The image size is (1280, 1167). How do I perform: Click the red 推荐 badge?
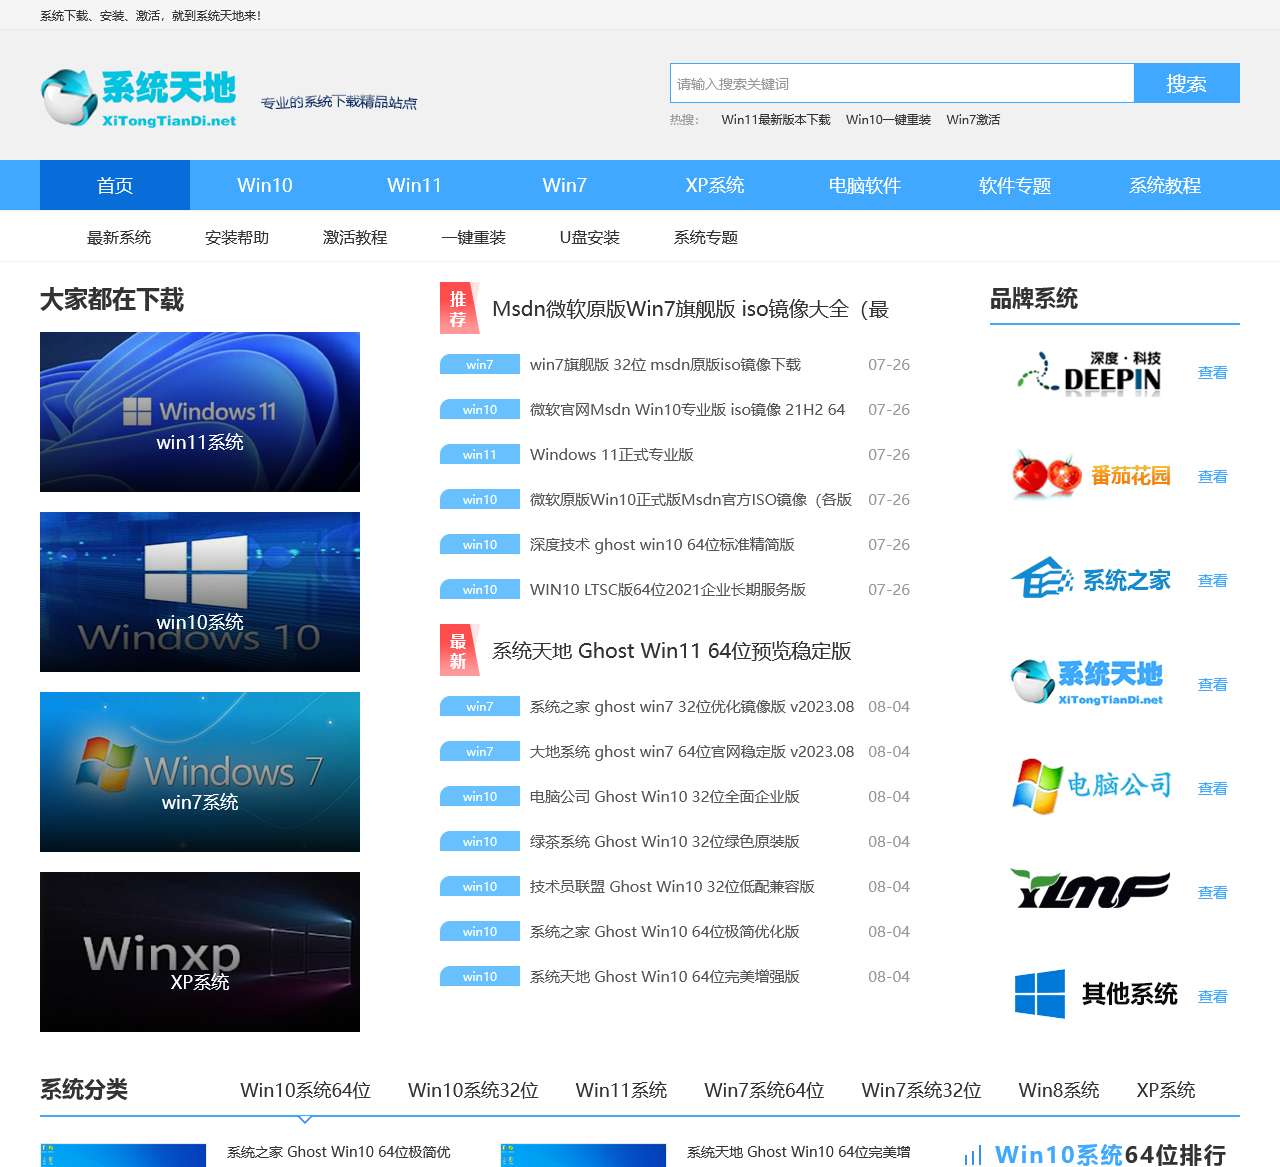[460, 309]
